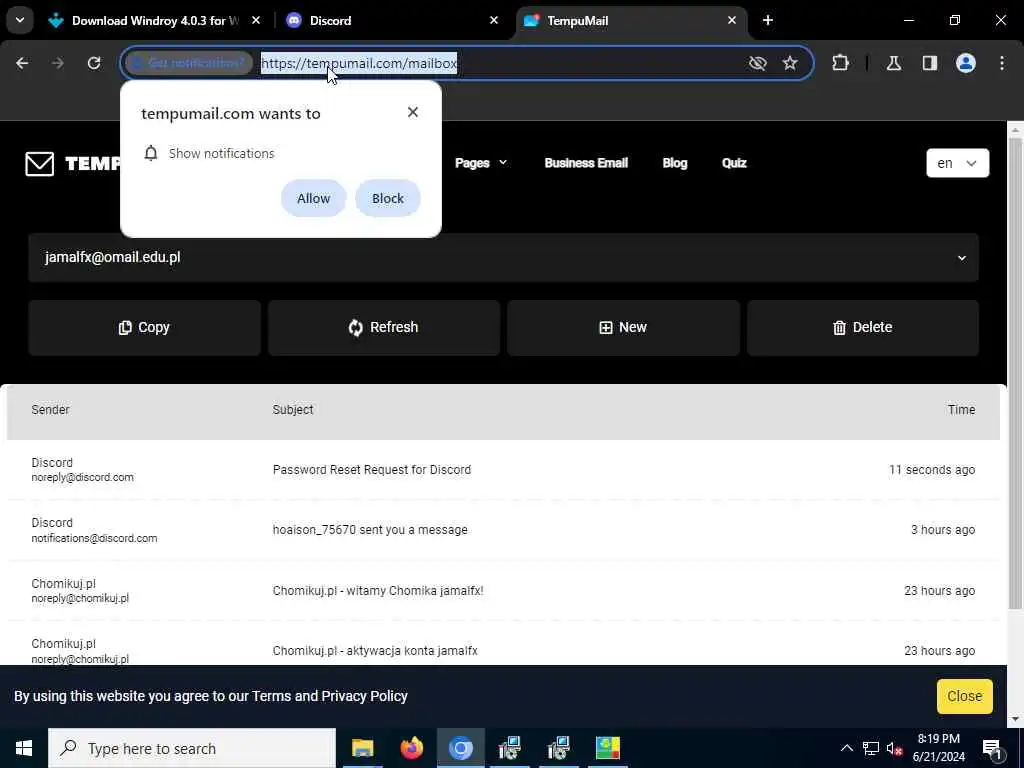Click the browser forward arrow
Viewport: 1024px width, 768px height.
tap(57, 63)
